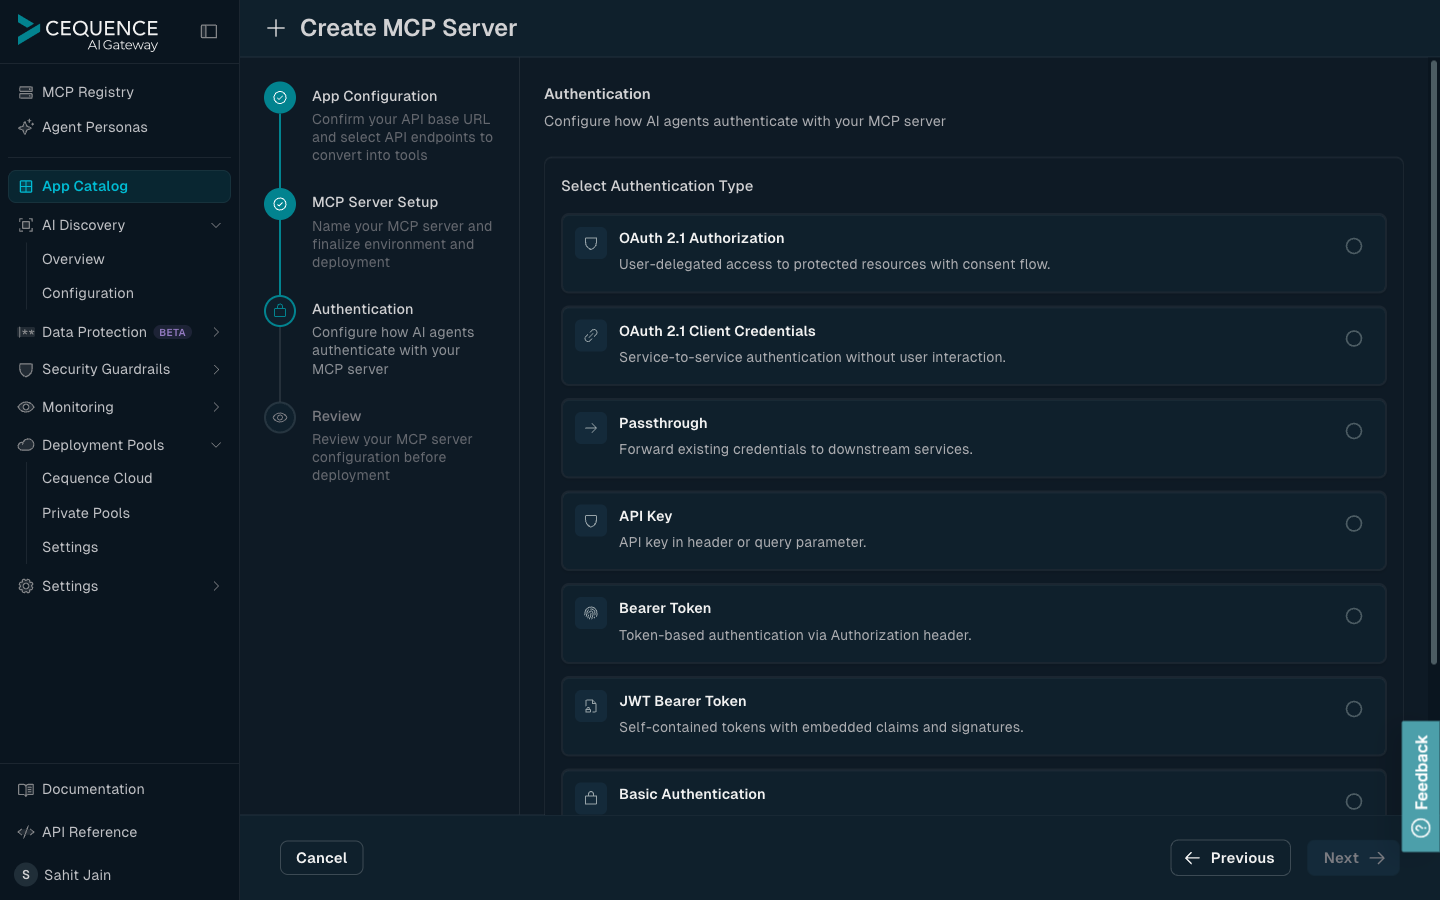
Task: Go back with the Previous button
Action: pyautogui.click(x=1230, y=858)
